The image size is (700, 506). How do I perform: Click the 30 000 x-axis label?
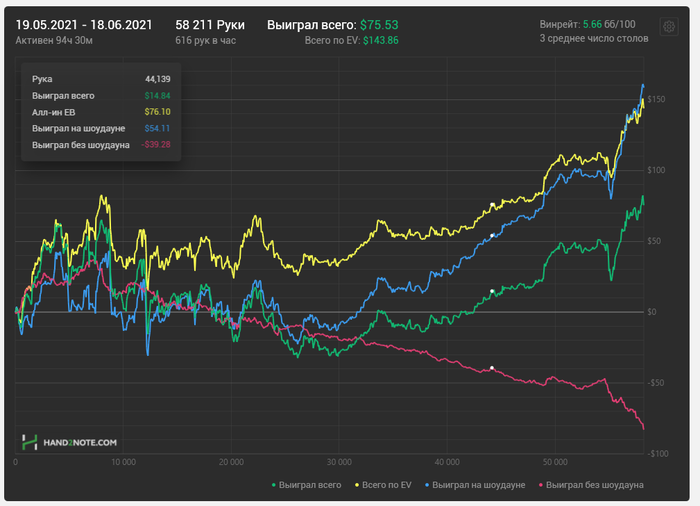(339, 462)
